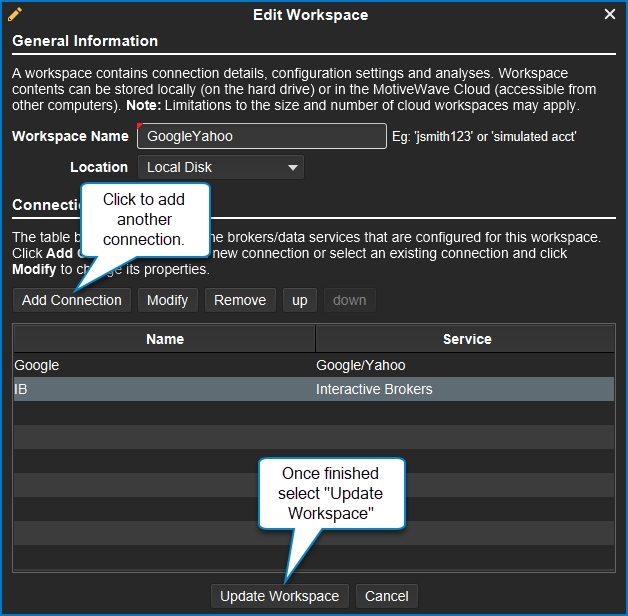Screen dimensions: 628x616
Task: Select the IB connection row
Action: [314, 389]
